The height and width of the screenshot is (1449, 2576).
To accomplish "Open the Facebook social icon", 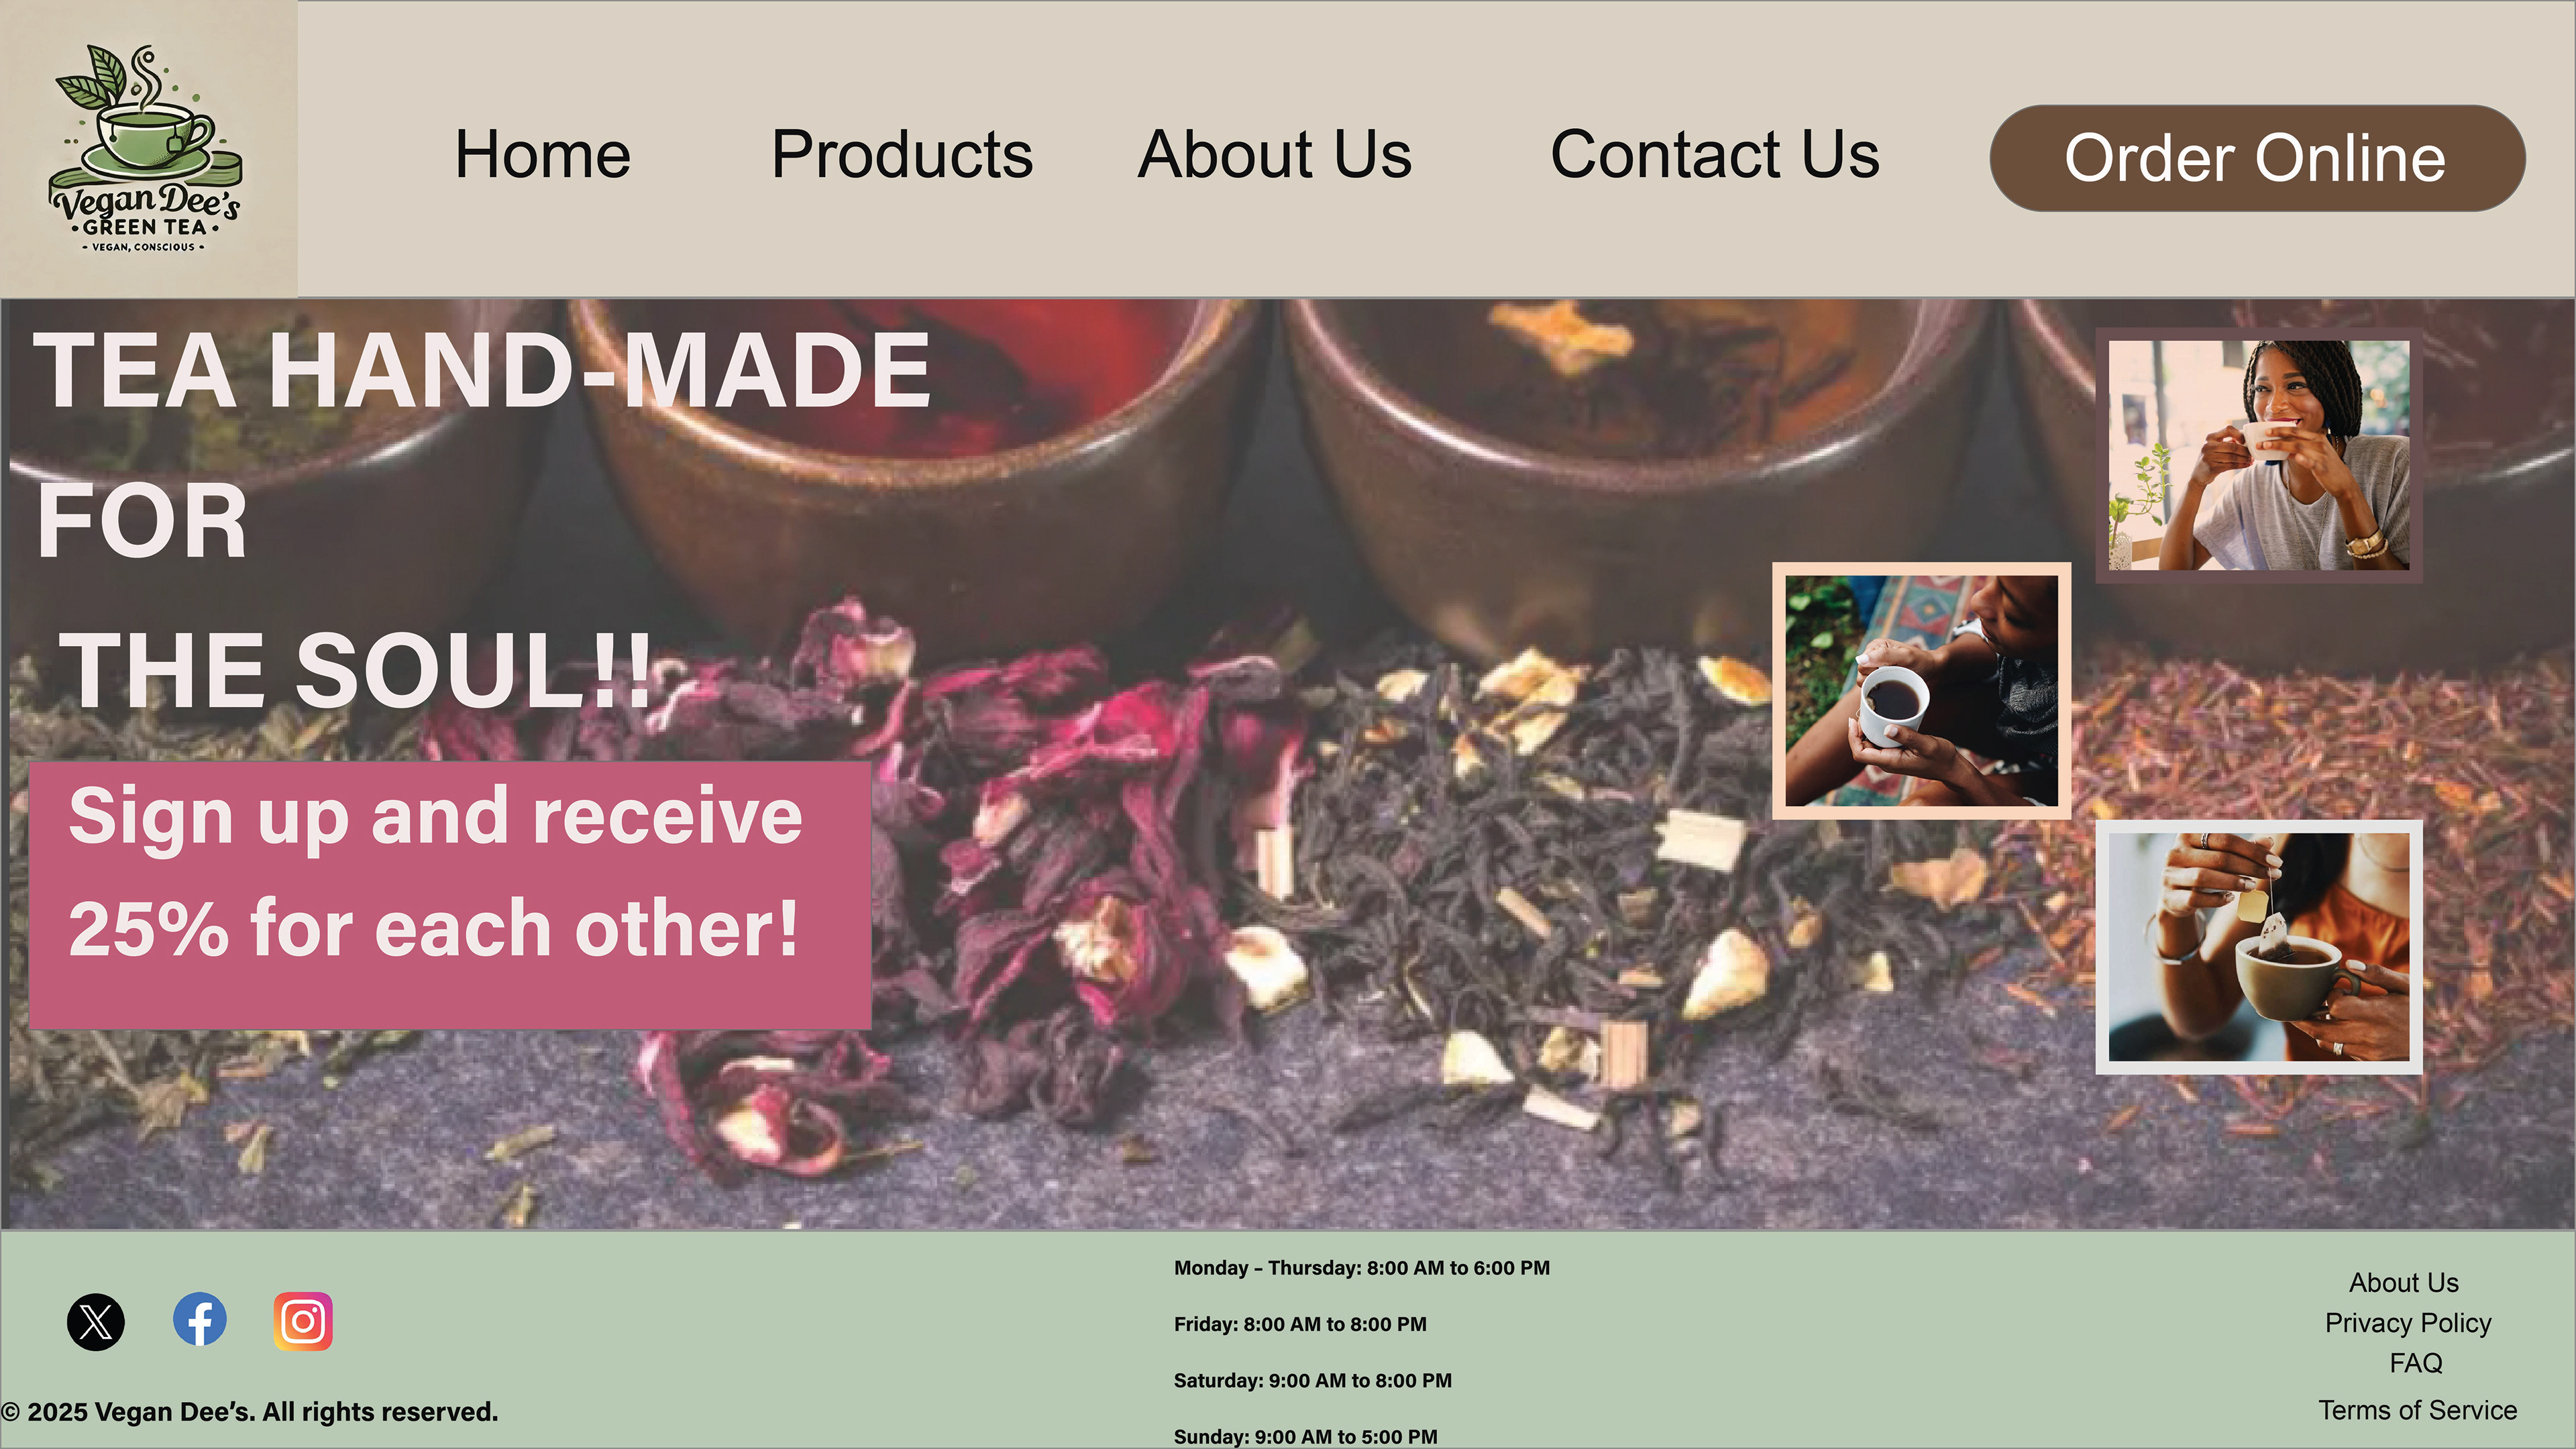I will 200,1319.
